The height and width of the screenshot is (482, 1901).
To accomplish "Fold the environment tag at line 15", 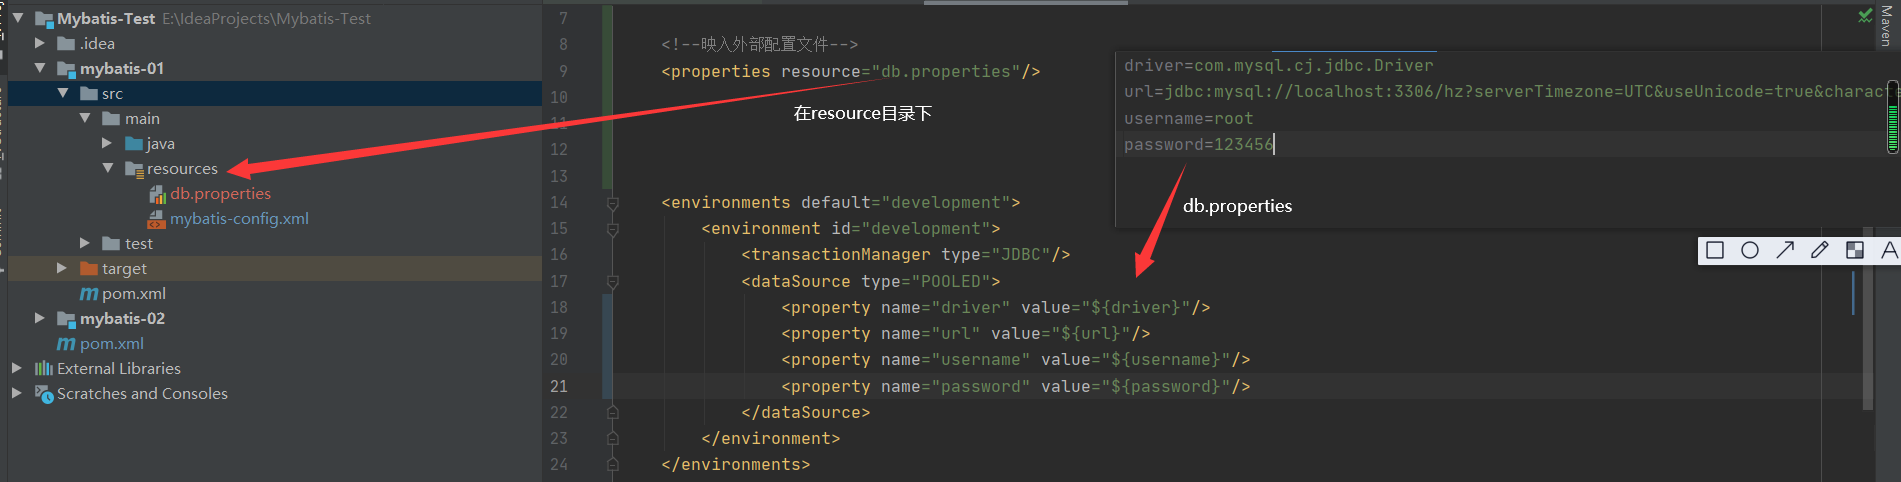I will pos(613,229).
